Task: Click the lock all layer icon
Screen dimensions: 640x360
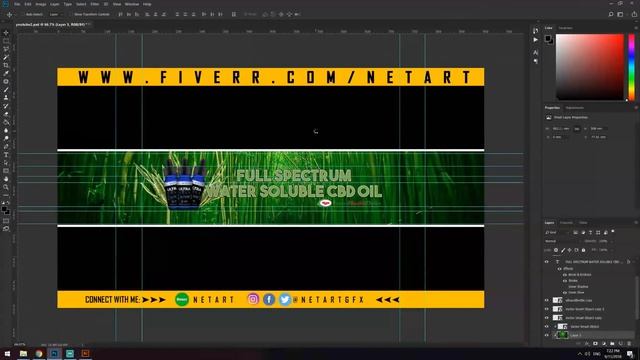Action: (583, 250)
